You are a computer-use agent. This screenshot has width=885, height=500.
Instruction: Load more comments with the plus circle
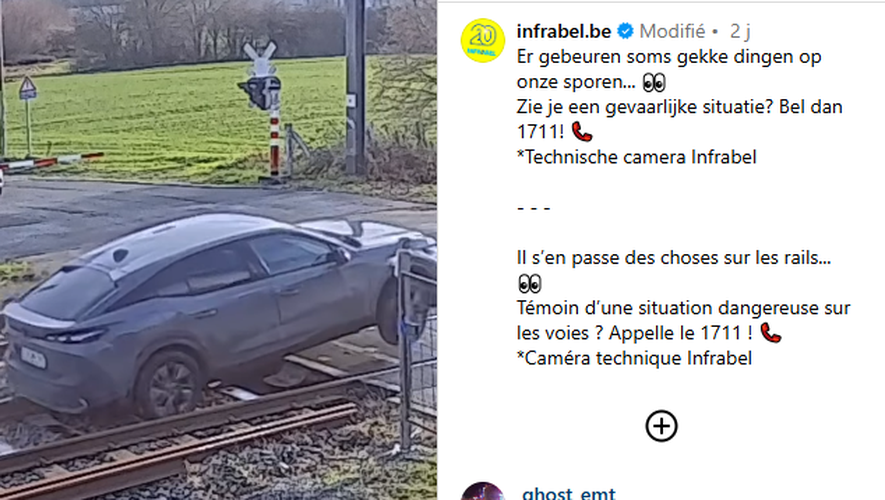(661, 426)
